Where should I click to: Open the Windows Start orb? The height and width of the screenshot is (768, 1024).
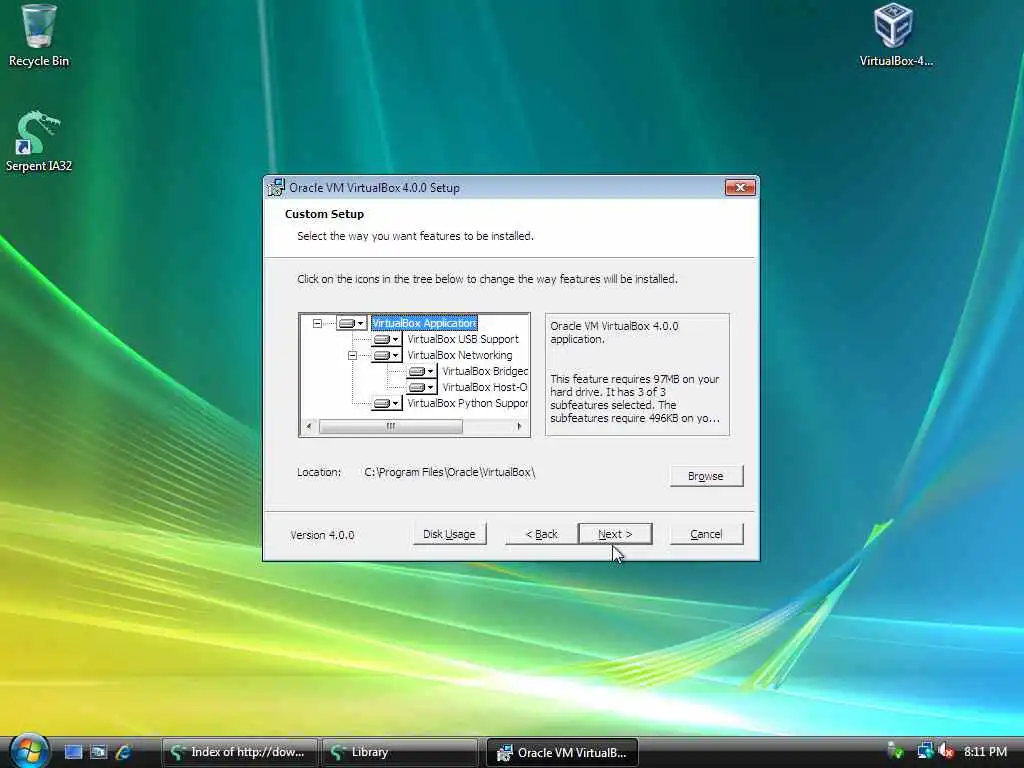click(x=29, y=751)
